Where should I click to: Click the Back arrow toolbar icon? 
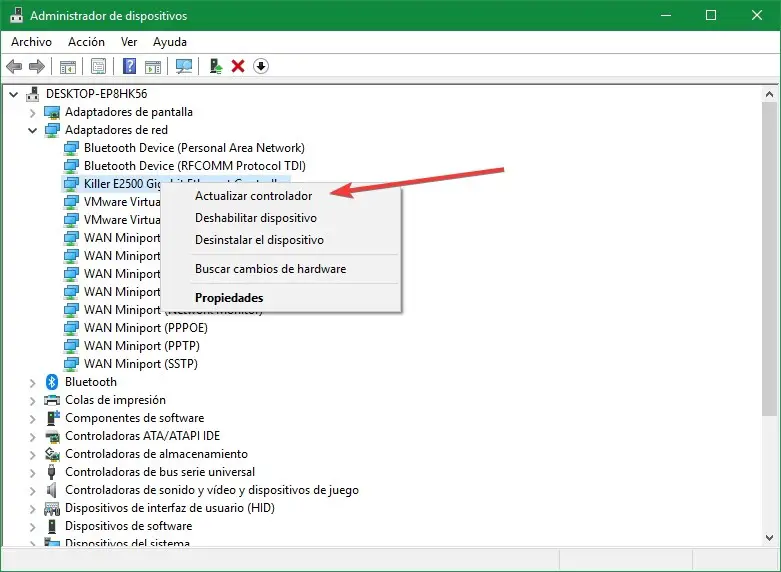[x=14, y=66]
